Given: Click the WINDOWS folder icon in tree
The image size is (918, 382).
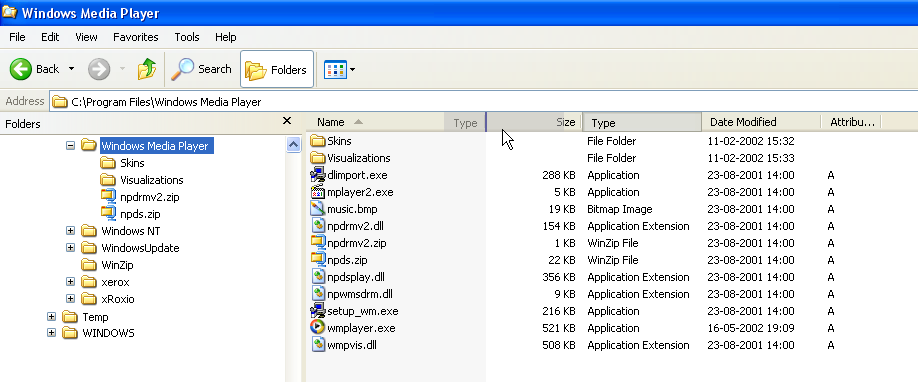Looking at the screenshot, I should (x=70, y=333).
